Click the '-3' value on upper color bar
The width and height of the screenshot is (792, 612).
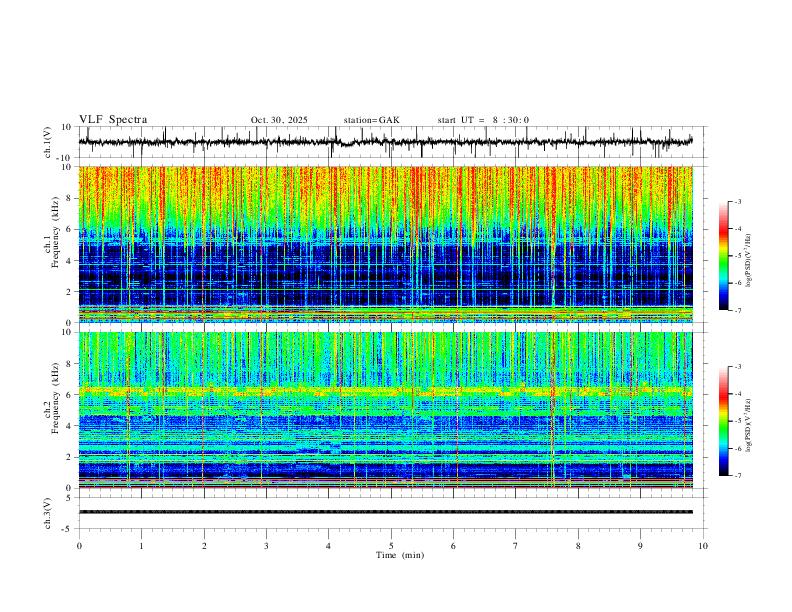pyautogui.click(x=737, y=201)
